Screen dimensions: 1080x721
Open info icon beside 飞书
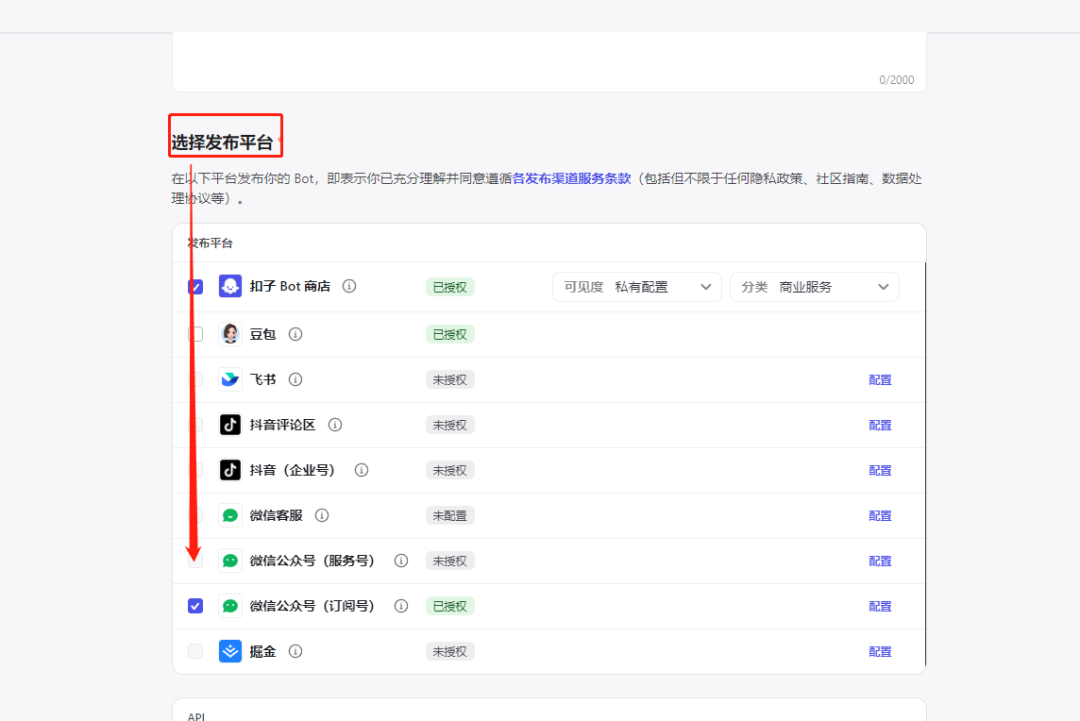(295, 379)
